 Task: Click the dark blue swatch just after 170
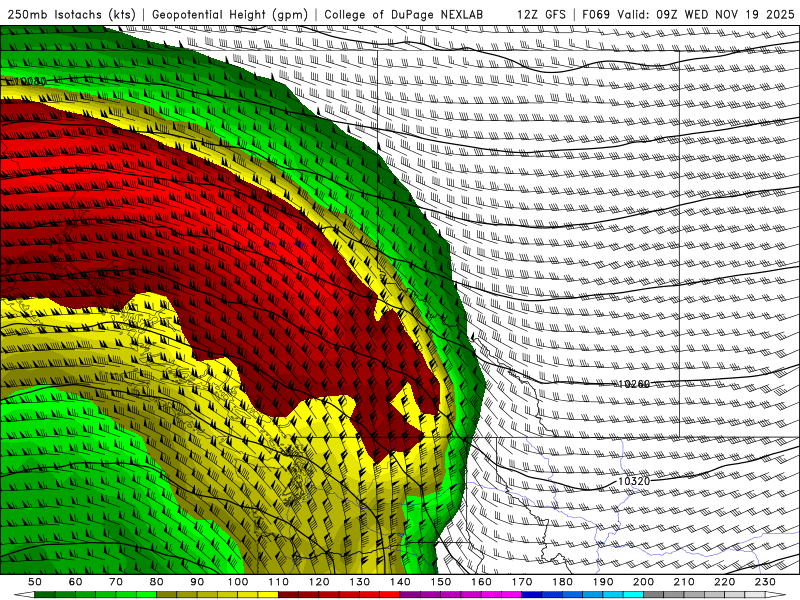click(532, 595)
